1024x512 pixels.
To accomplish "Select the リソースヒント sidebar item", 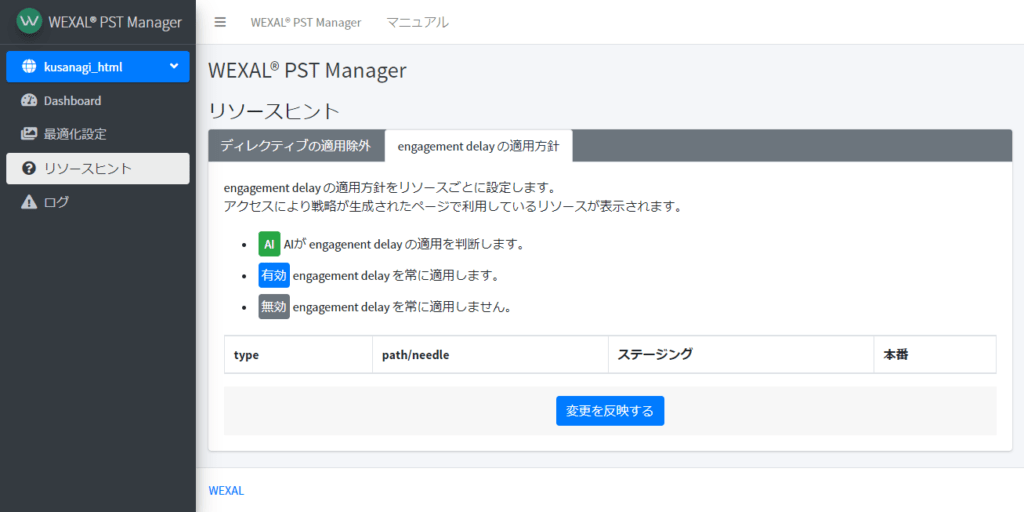I will [x=98, y=168].
